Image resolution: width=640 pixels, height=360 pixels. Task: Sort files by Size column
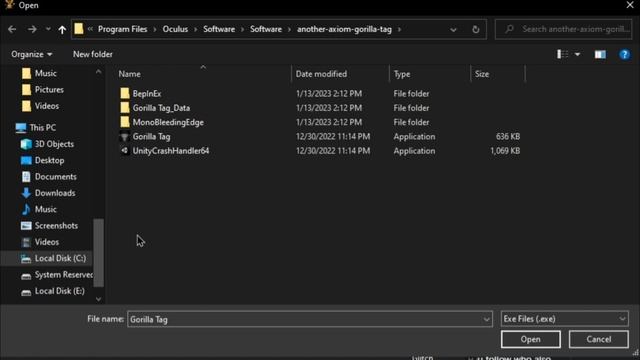pyautogui.click(x=482, y=74)
